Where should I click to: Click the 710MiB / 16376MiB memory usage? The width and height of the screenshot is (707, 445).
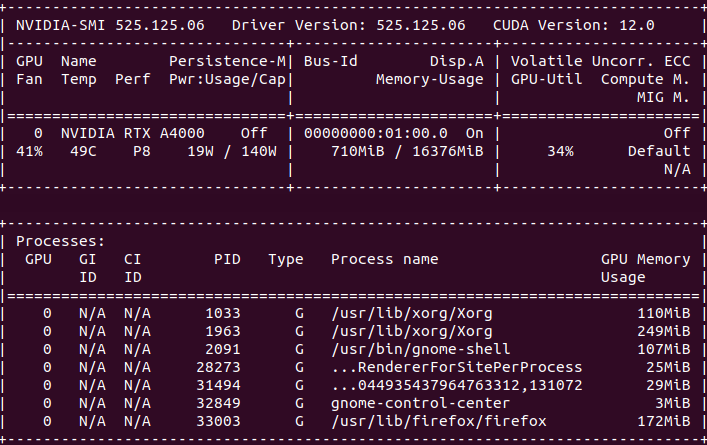[407, 151]
